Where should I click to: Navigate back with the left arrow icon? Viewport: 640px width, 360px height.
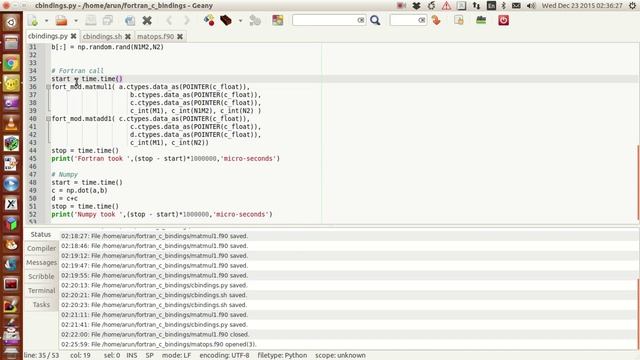click(x=169, y=20)
